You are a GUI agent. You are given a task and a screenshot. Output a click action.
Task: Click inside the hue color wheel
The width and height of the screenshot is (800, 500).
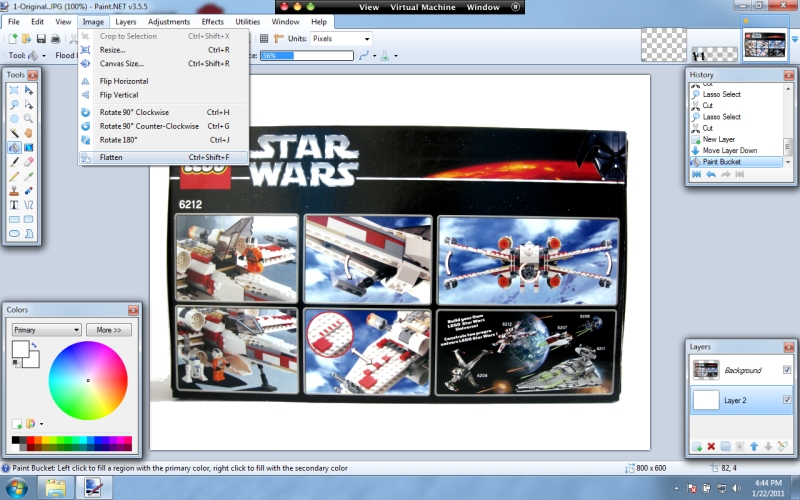[88, 381]
